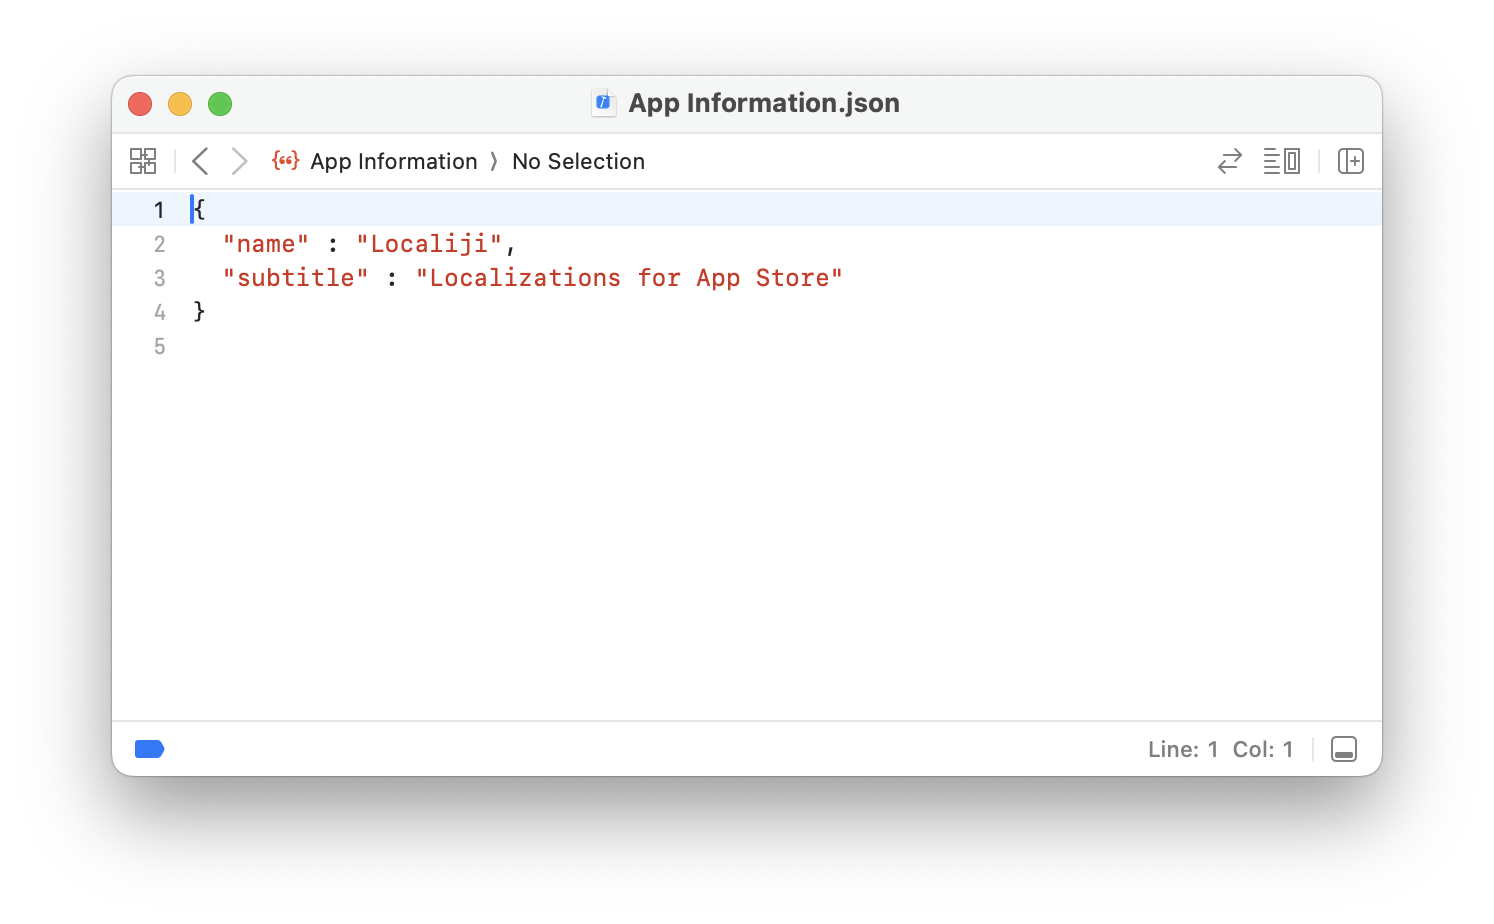Click line number 4 in the gutter

pyautogui.click(x=159, y=312)
